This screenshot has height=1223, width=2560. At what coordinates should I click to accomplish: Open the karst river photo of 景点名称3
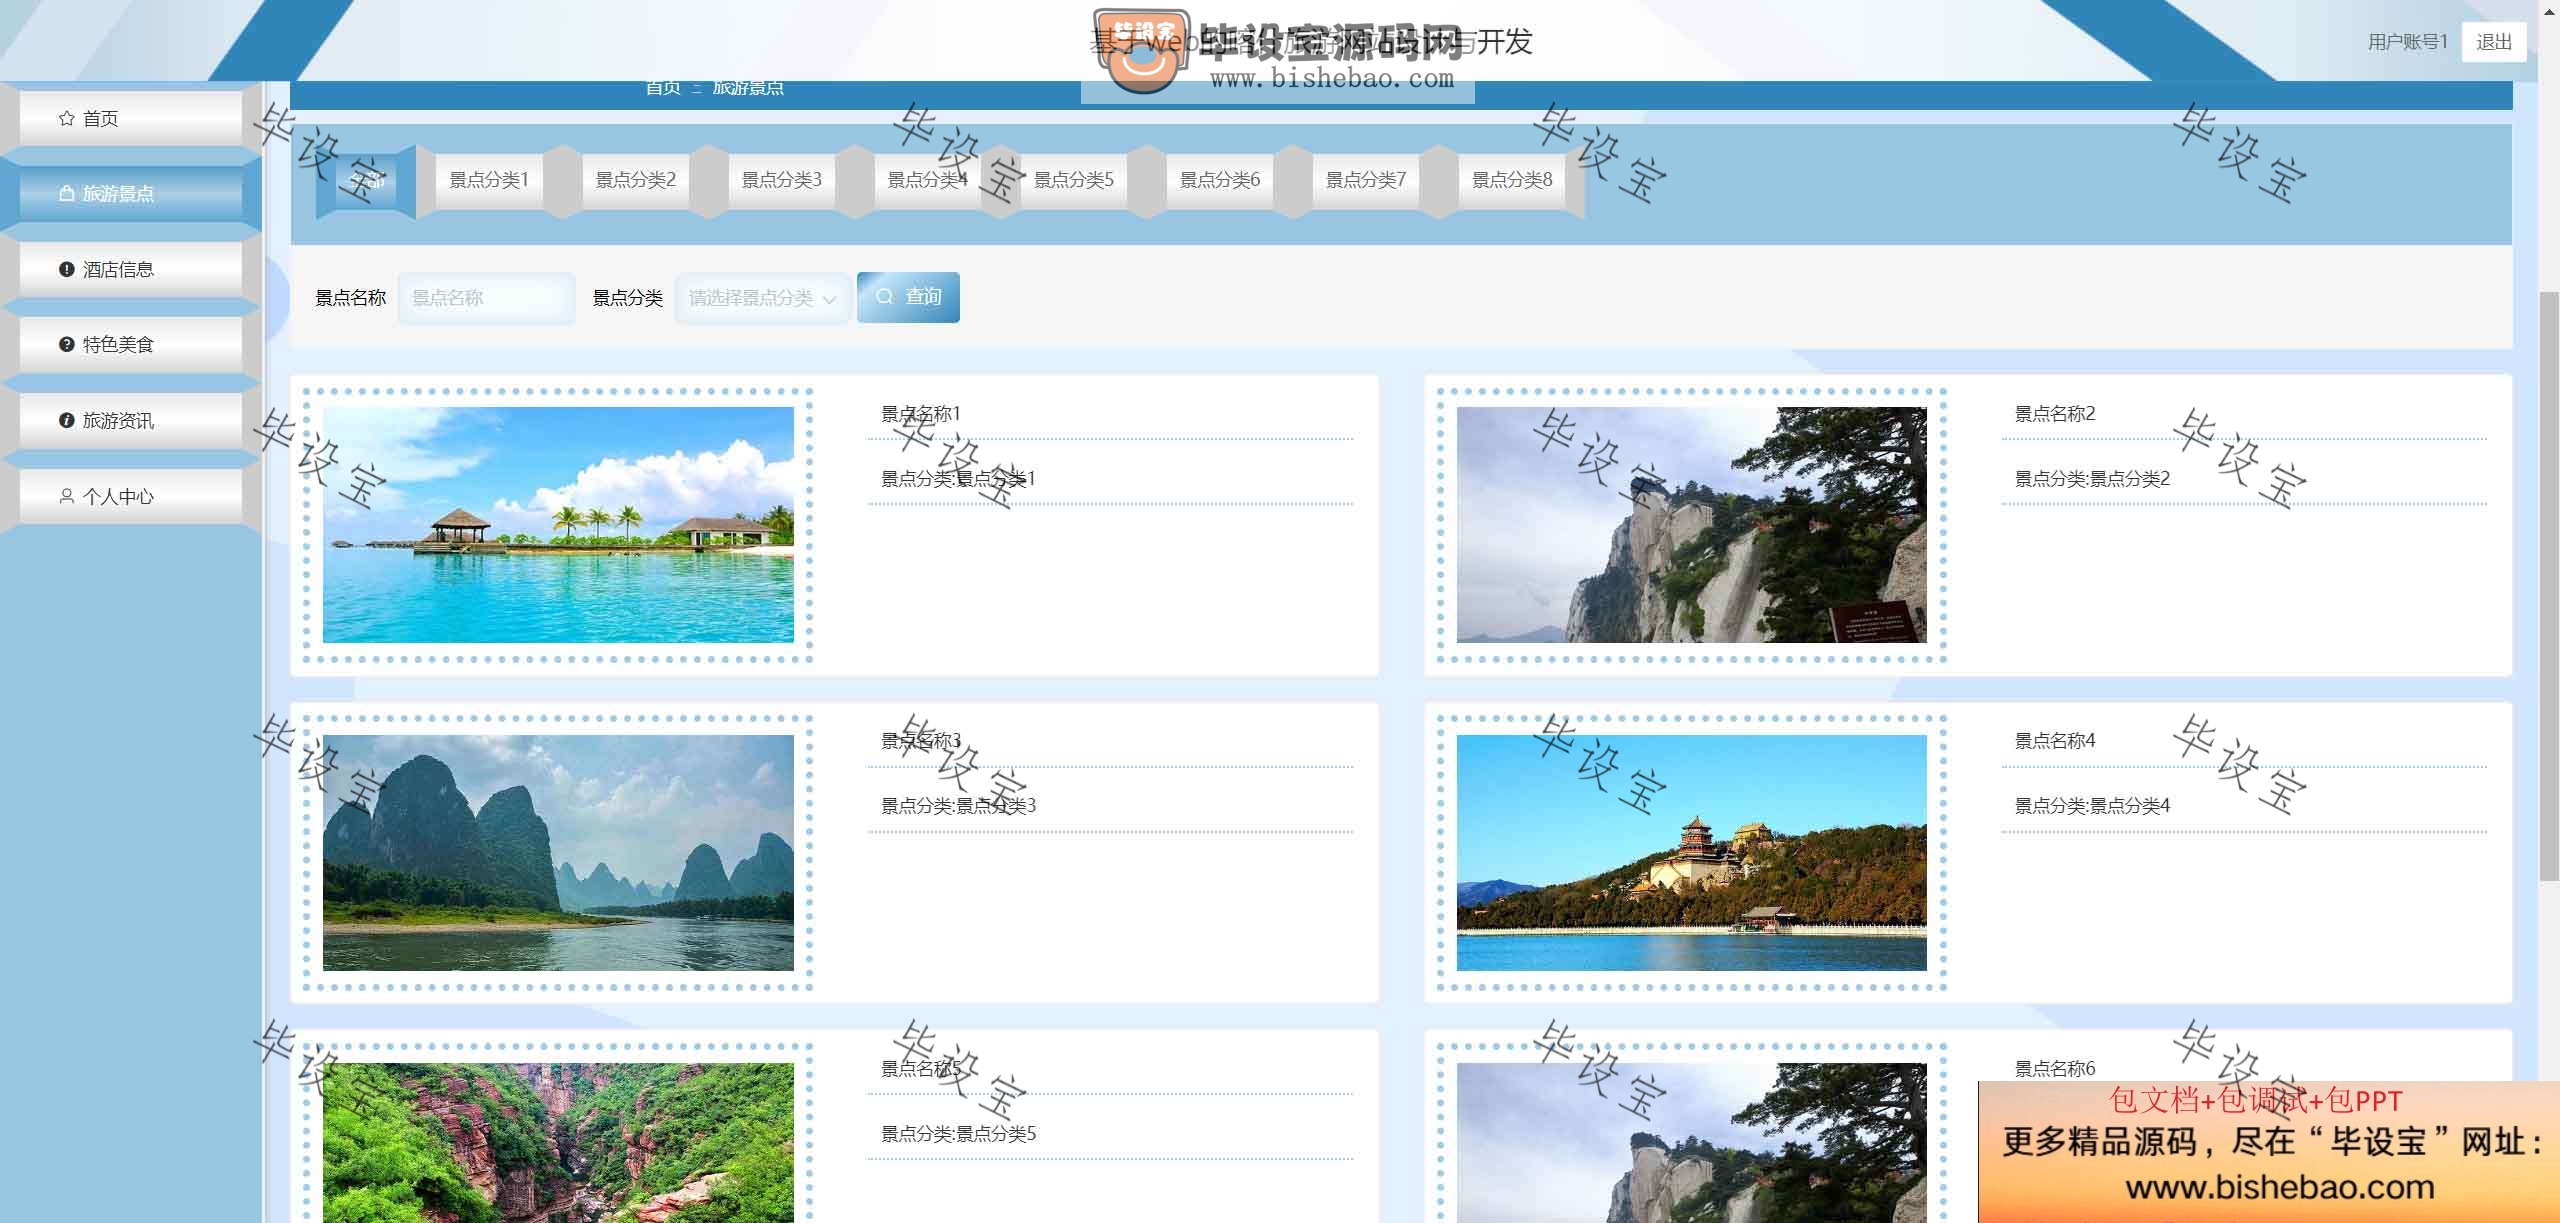[558, 852]
